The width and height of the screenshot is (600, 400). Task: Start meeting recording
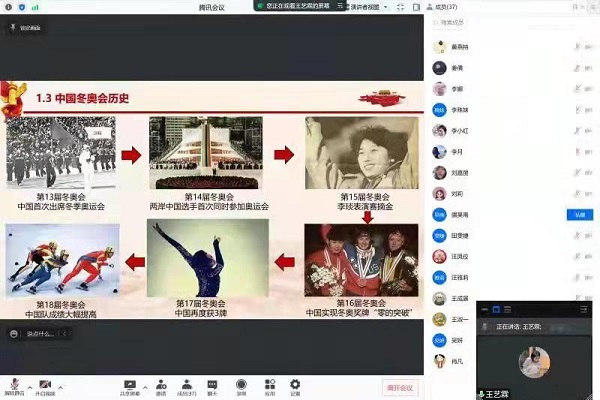click(x=241, y=384)
